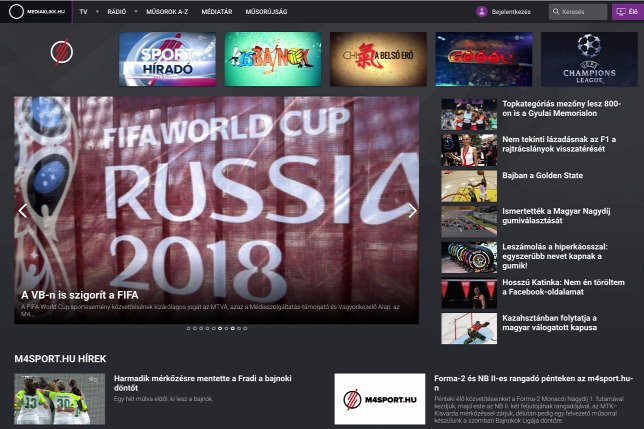Click the grid girl article thumbnail
Image resolution: width=644 pixels, height=429 pixels.
[x=469, y=150]
